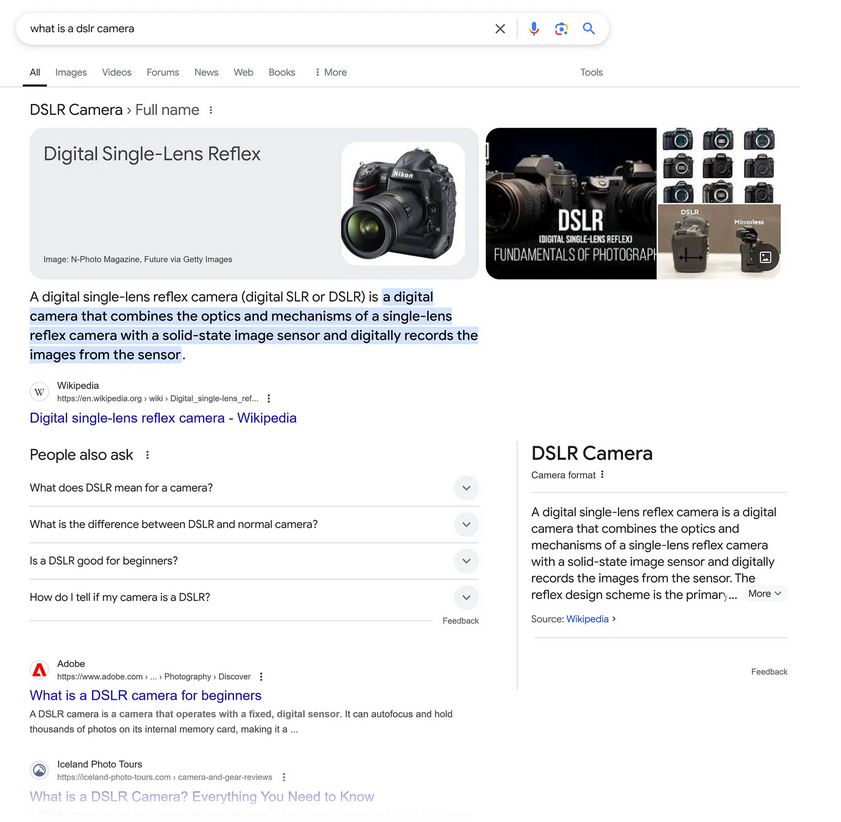This screenshot has height=822, width=841.
Task: Open 'Digital single-lens reflex camera - Wikipedia' link
Action: (163, 418)
